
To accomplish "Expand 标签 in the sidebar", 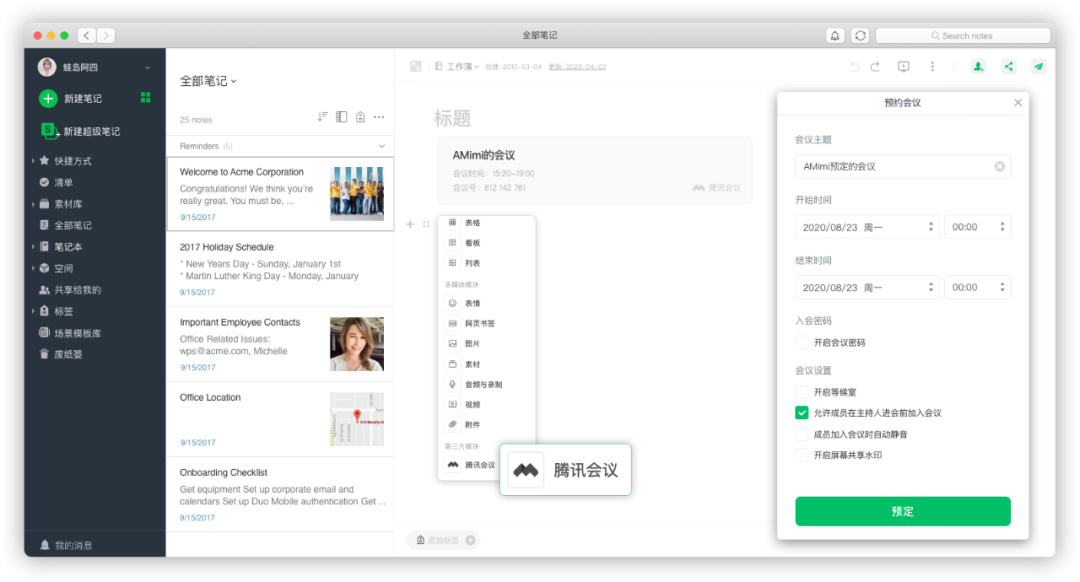I will point(33,311).
